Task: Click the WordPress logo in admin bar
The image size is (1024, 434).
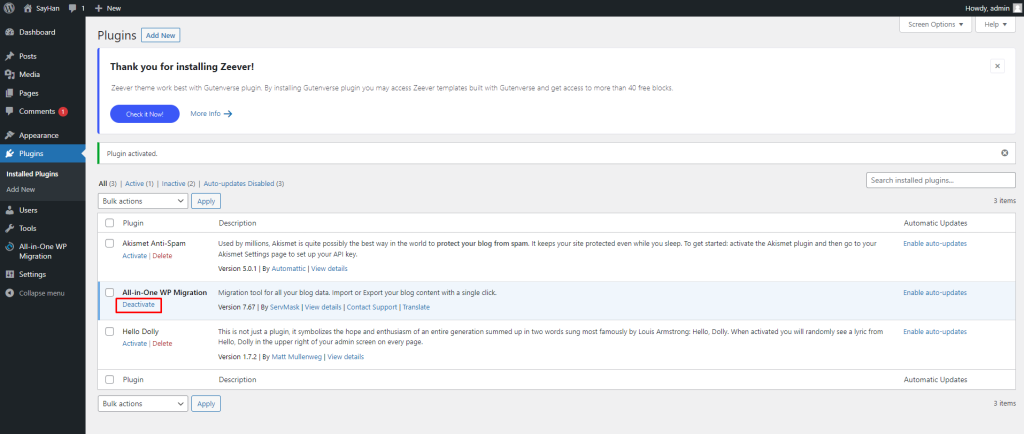Action: (8, 8)
